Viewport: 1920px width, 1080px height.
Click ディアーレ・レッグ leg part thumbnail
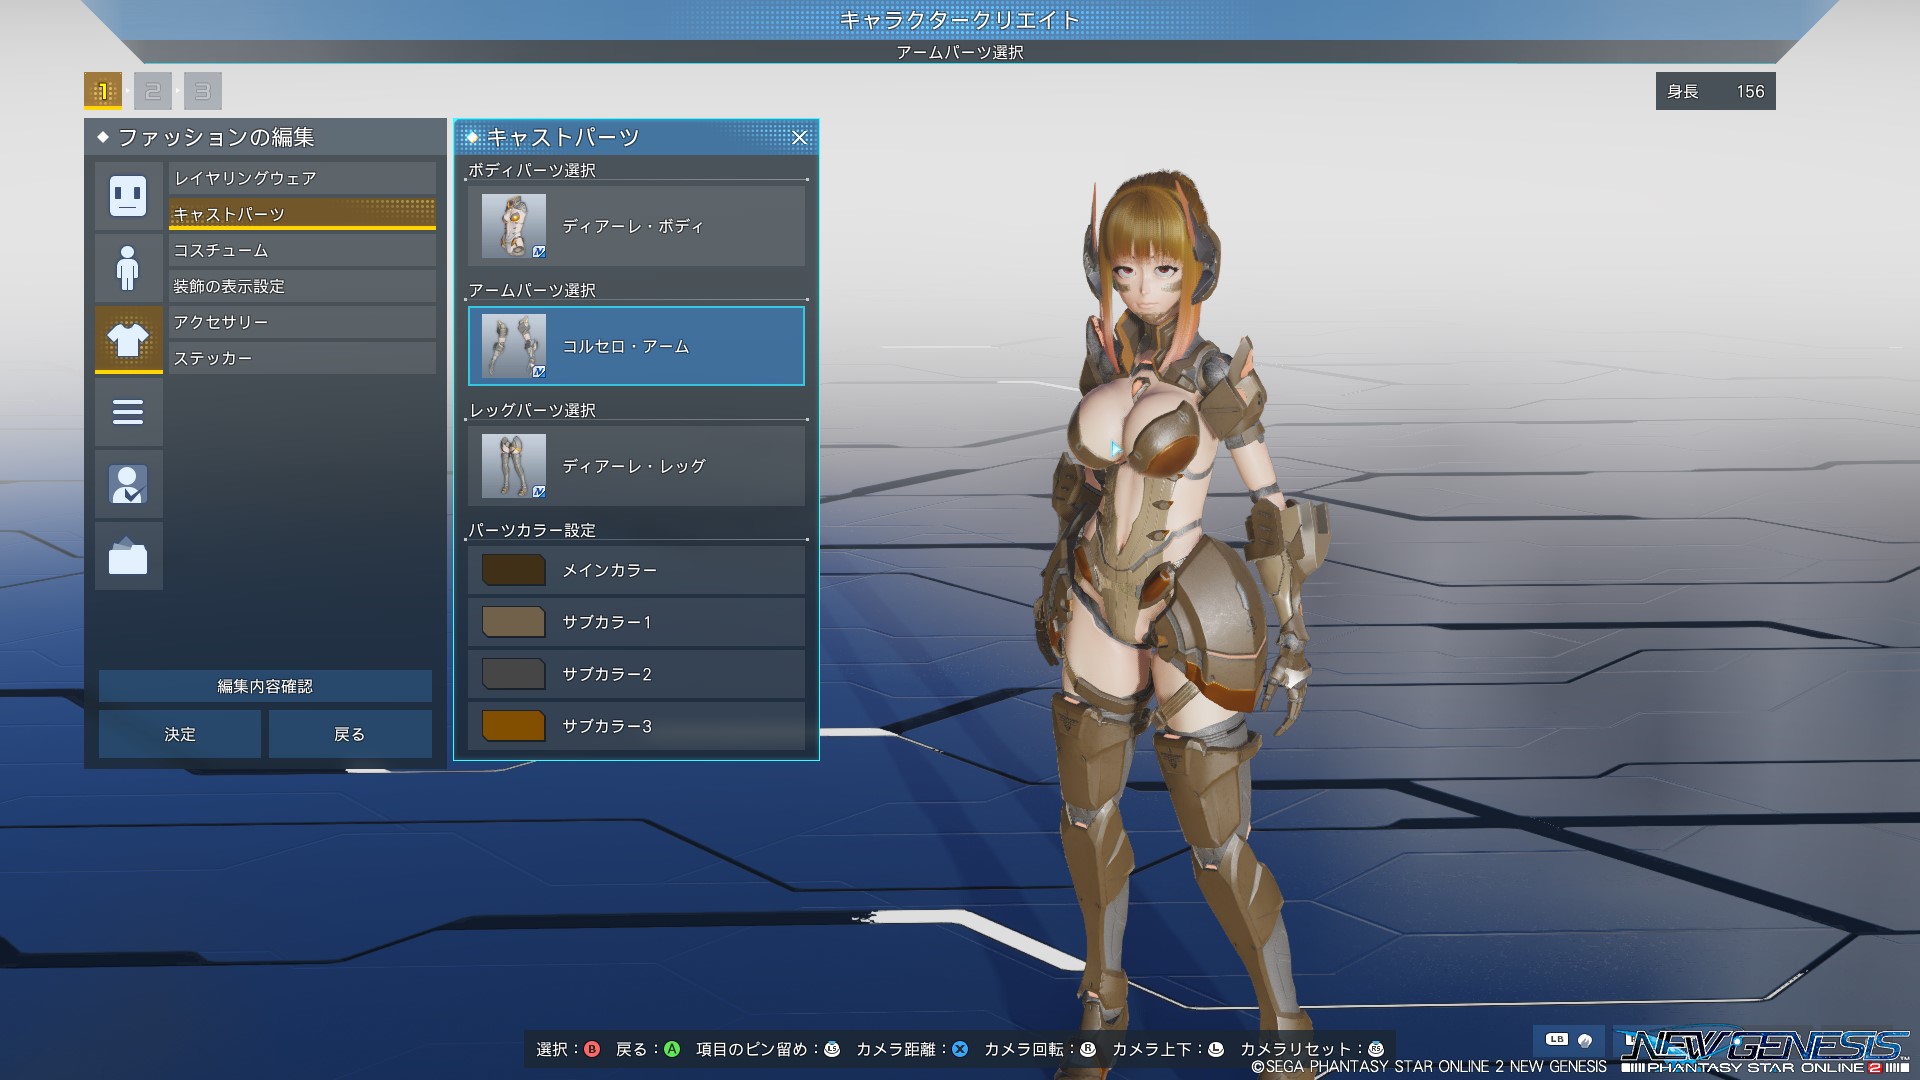[514, 466]
